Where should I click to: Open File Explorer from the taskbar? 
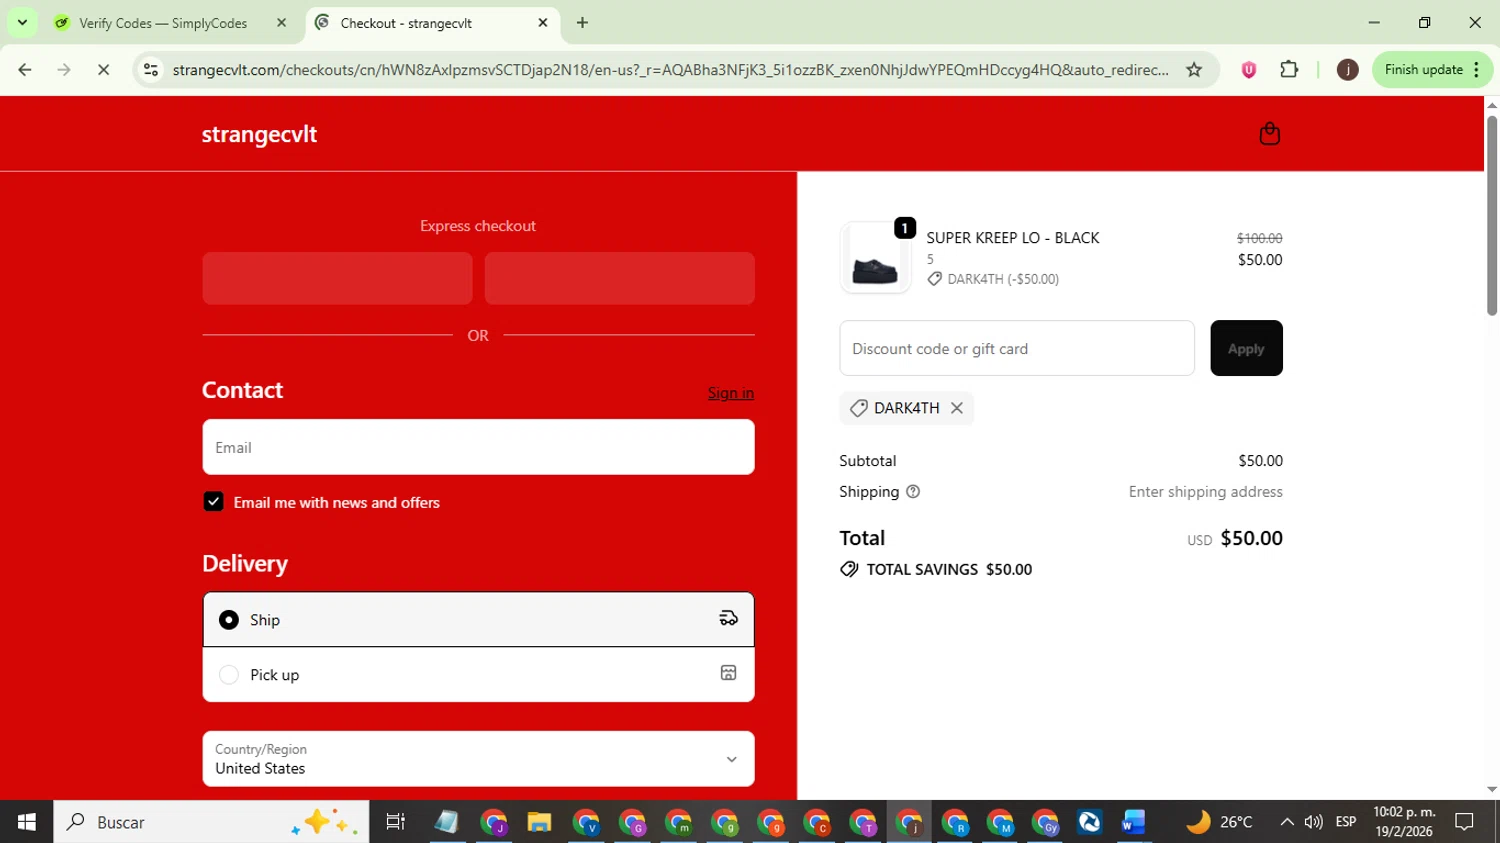coord(539,822)
